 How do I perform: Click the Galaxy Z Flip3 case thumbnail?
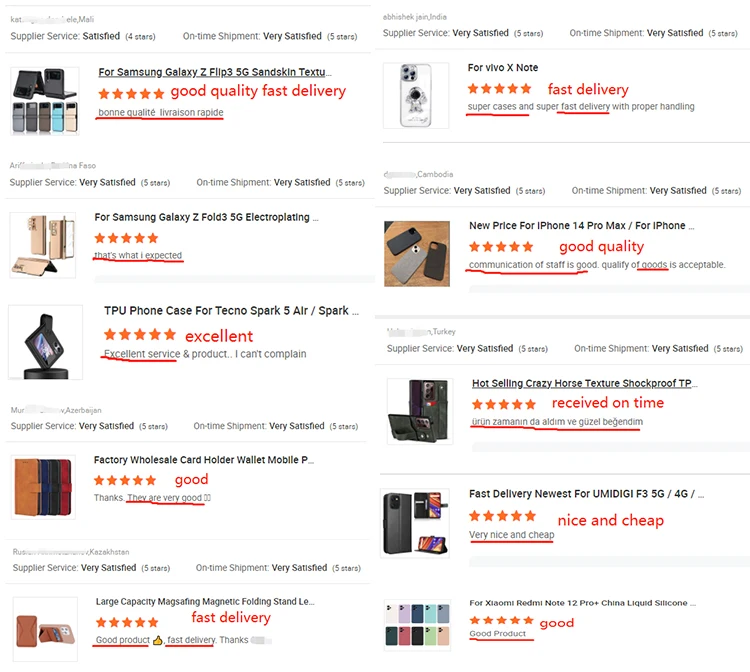pos(44,101)
